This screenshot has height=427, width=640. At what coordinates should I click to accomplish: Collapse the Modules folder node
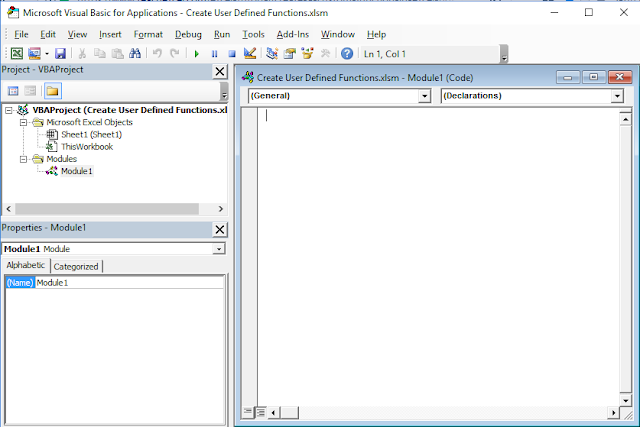click(x=23, y=159)
